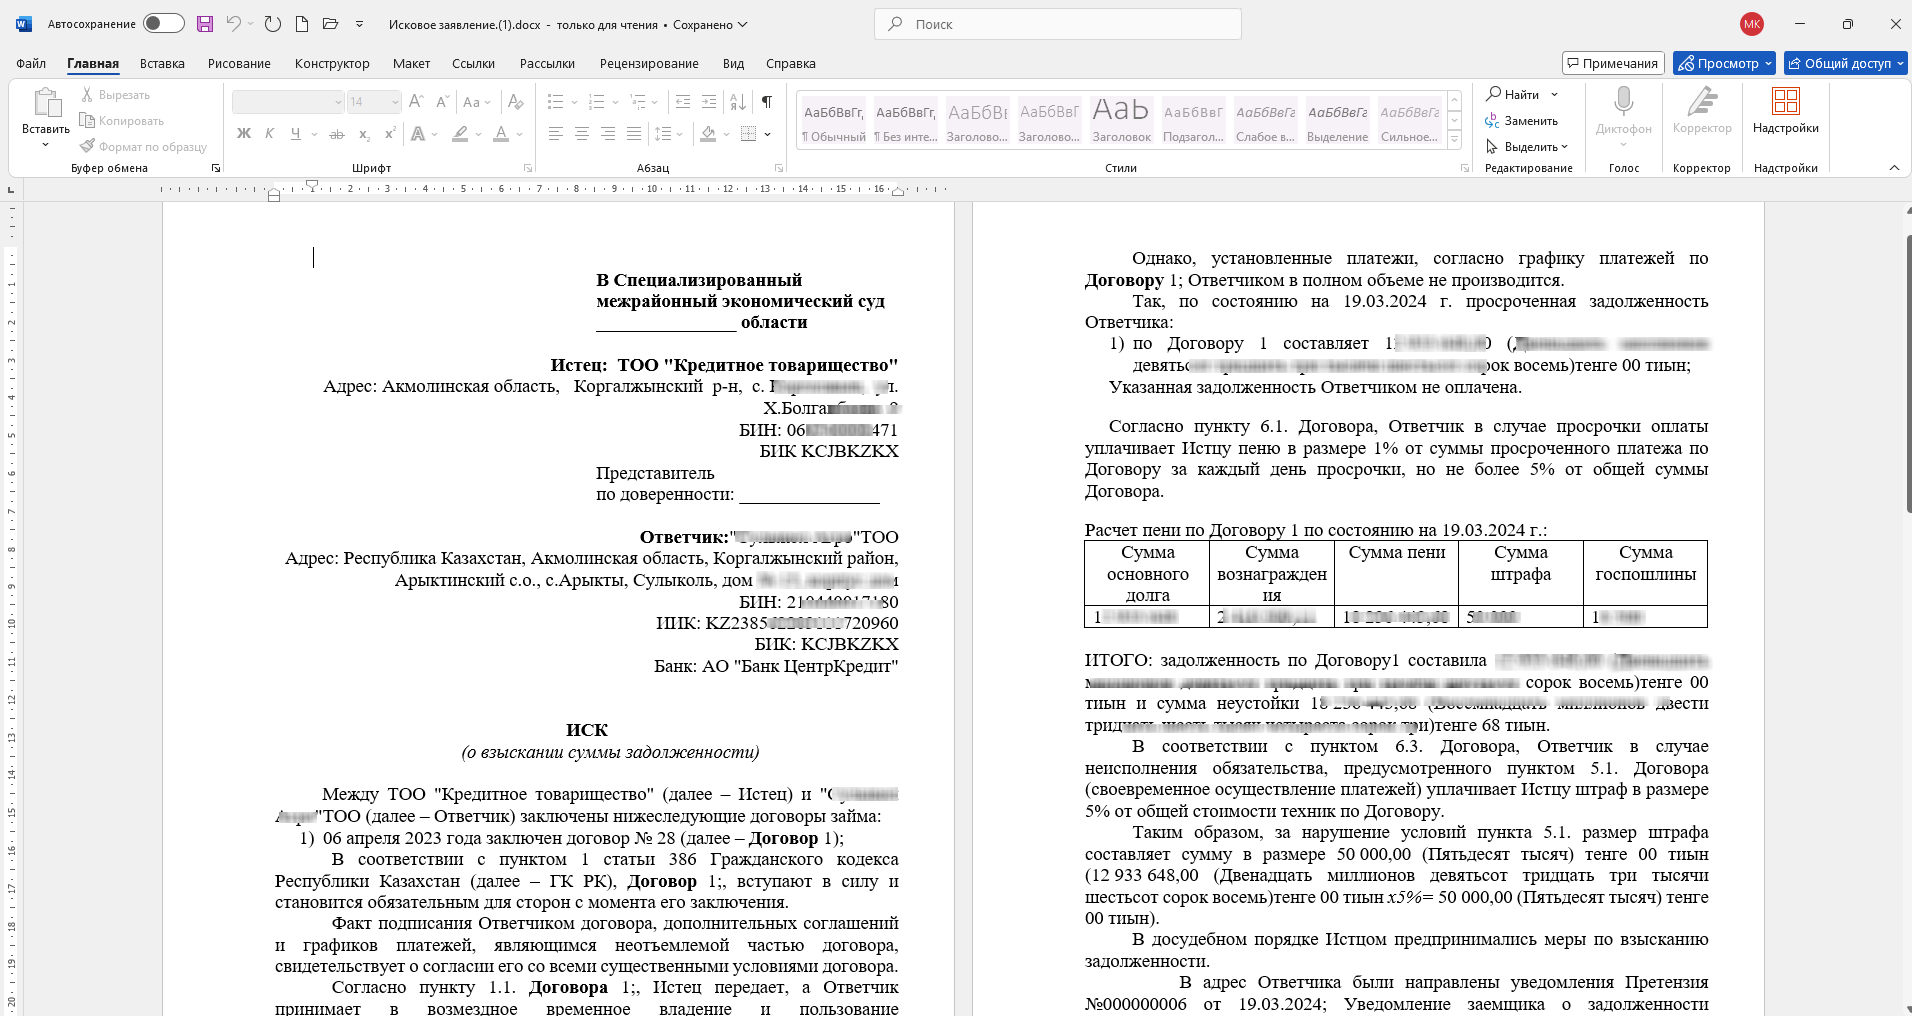Open the Выделить dropdown
The height and width of the screenshot is (1016, 1912).
(1527, 147)
